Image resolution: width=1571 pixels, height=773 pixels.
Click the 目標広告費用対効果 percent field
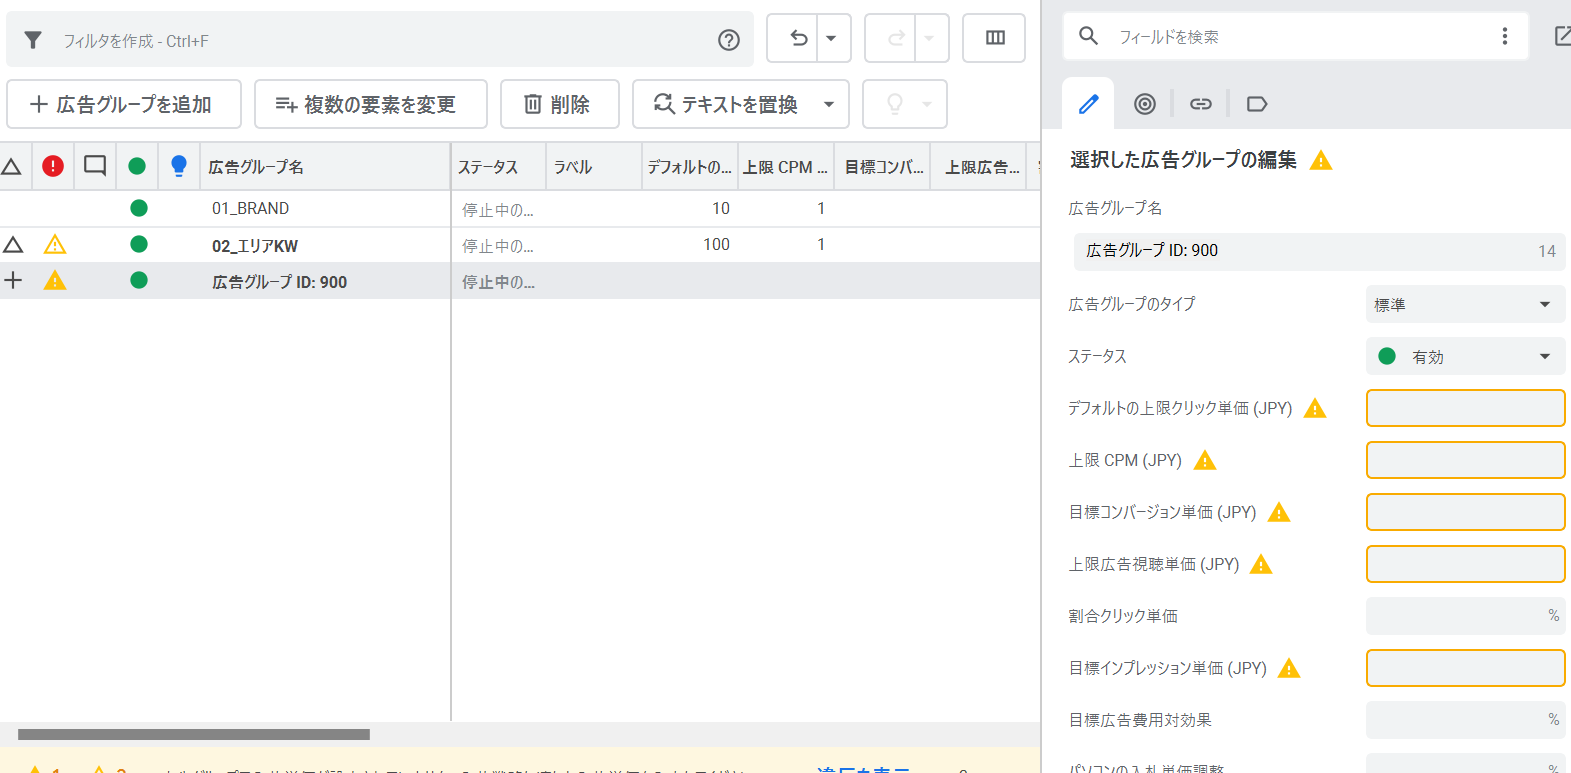tap(1465, 720)
